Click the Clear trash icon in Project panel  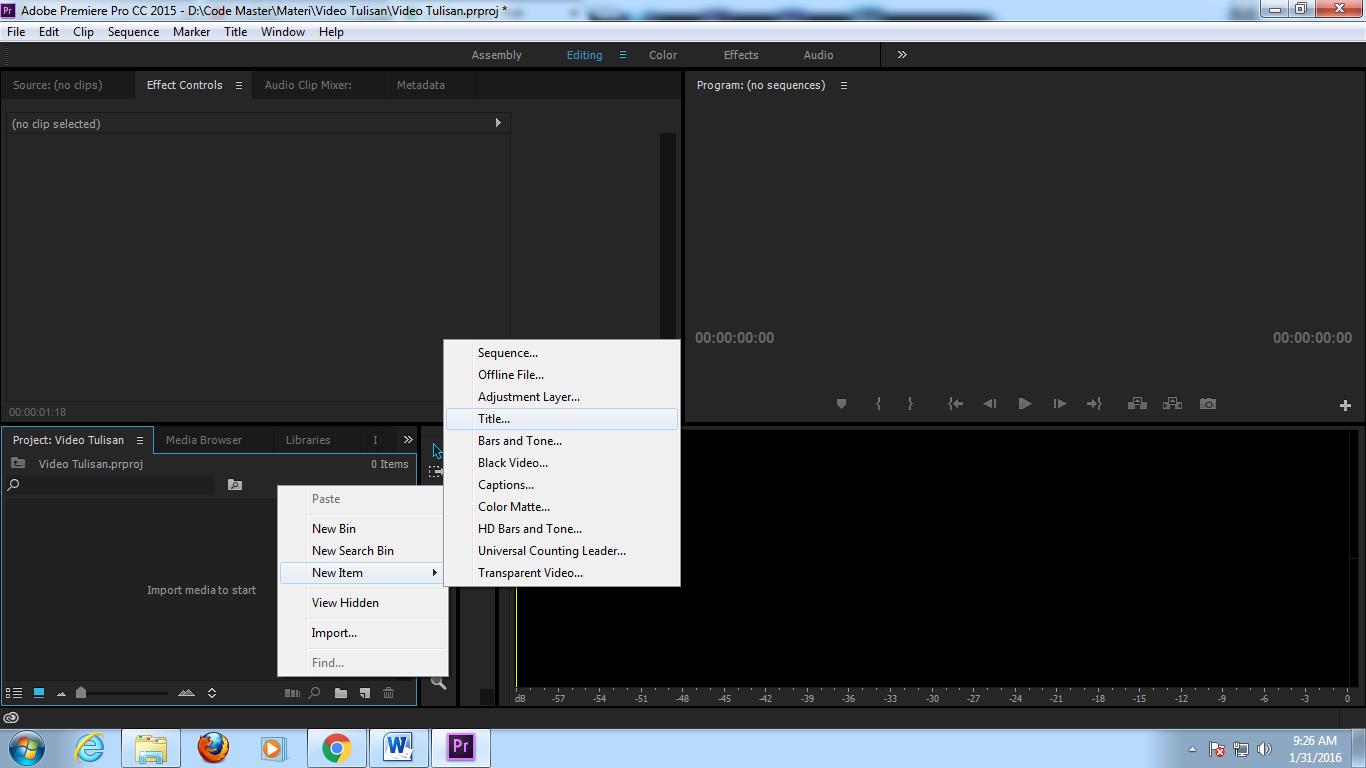pos(389,693)
